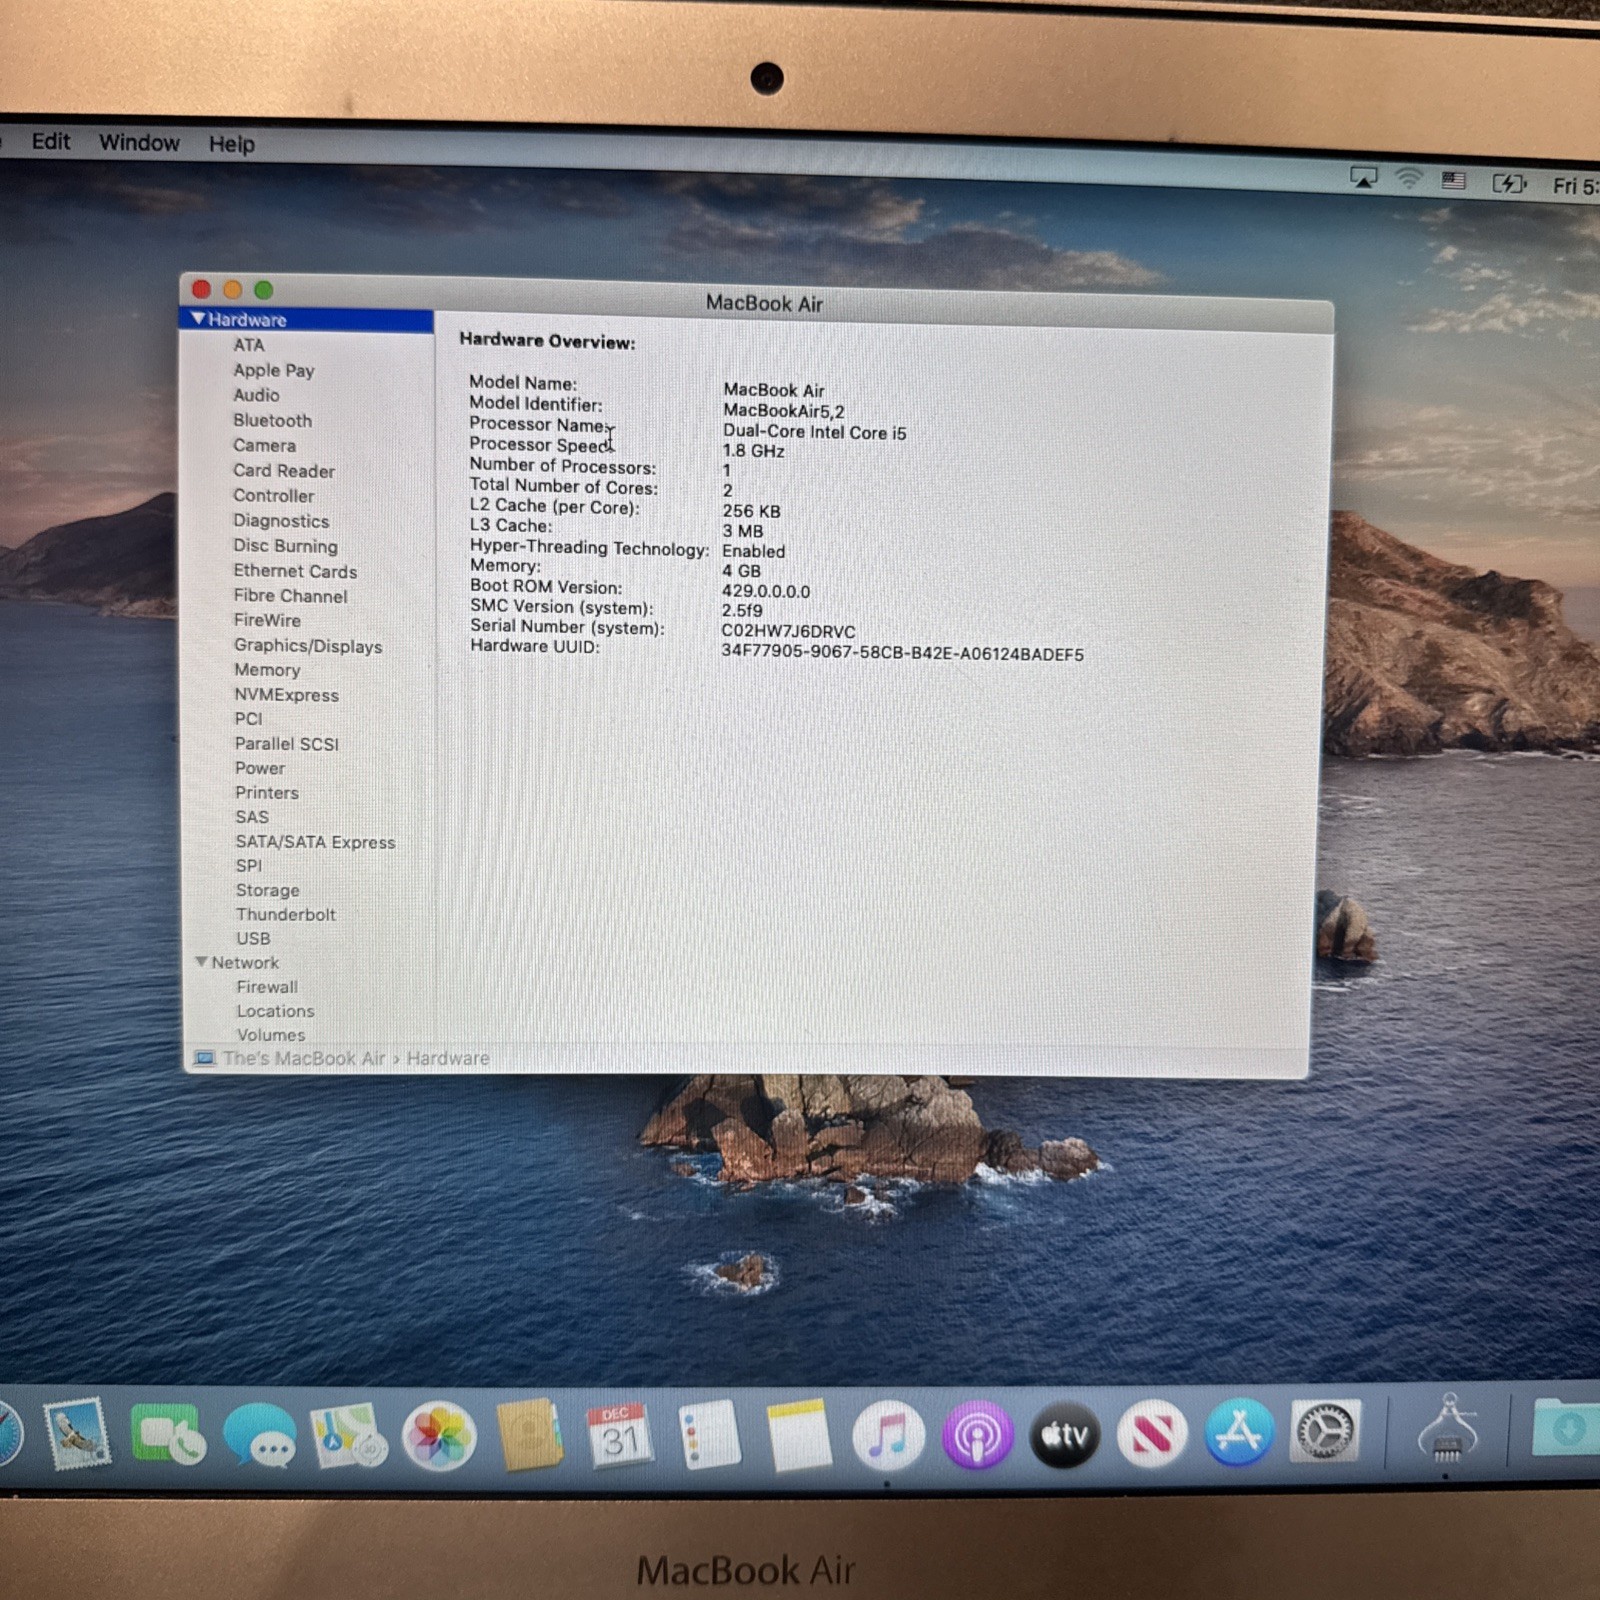Zoom the MacBook Air window
1600x1600 pixels.
pyautogui.click(x=263, y=290)
